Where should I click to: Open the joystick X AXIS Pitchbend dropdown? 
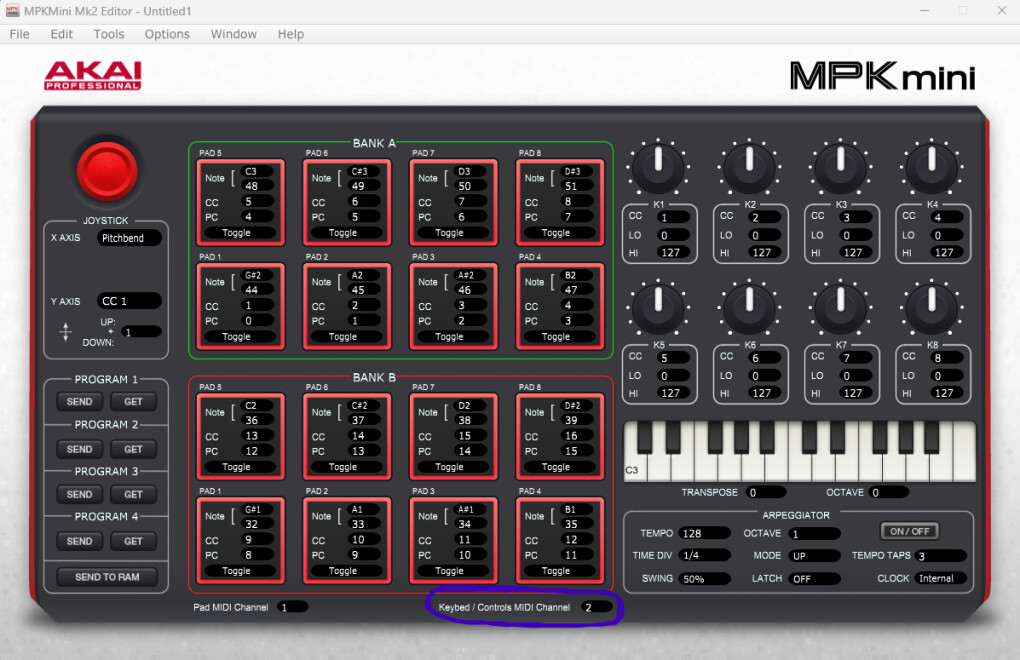click(x=129, y=239)
